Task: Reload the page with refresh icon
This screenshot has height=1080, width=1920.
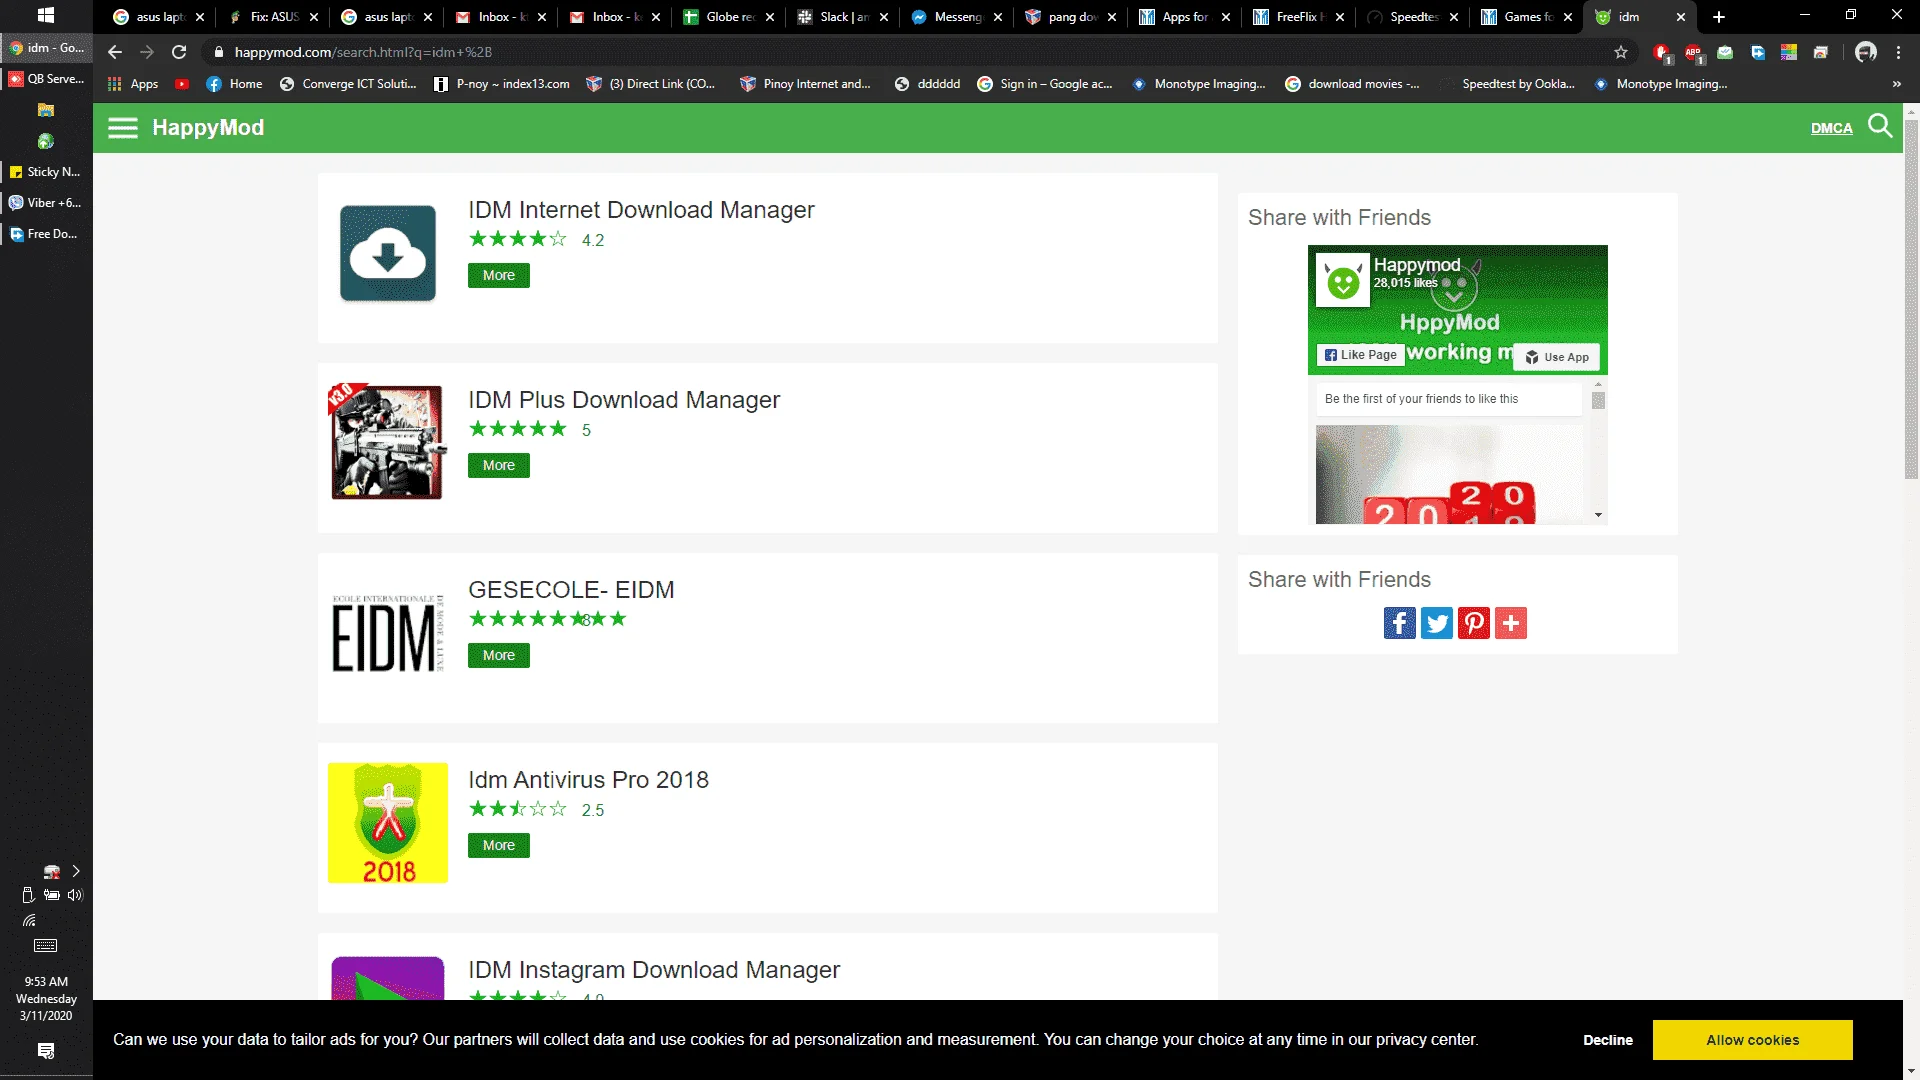Action: click(179, 52)
